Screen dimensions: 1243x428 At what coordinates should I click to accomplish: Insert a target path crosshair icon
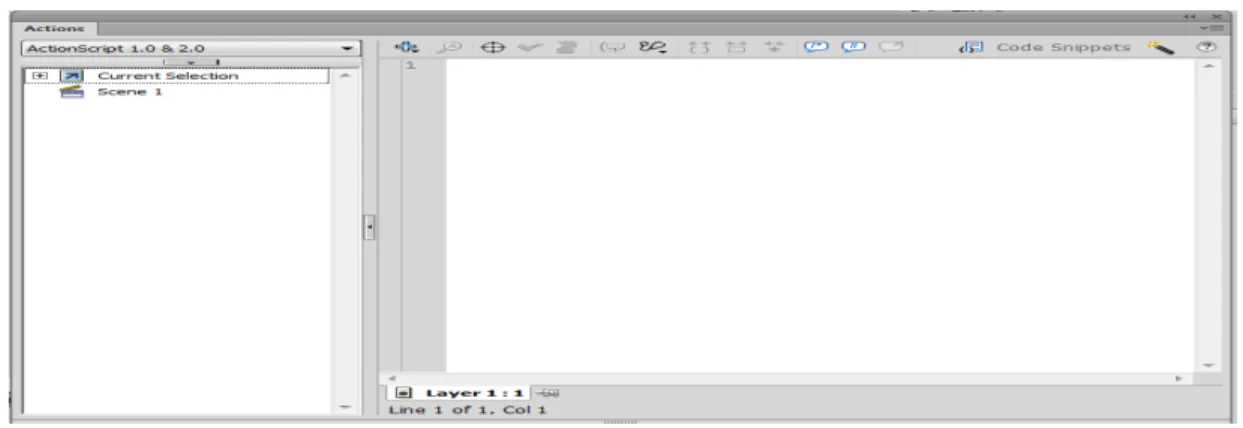491,47
